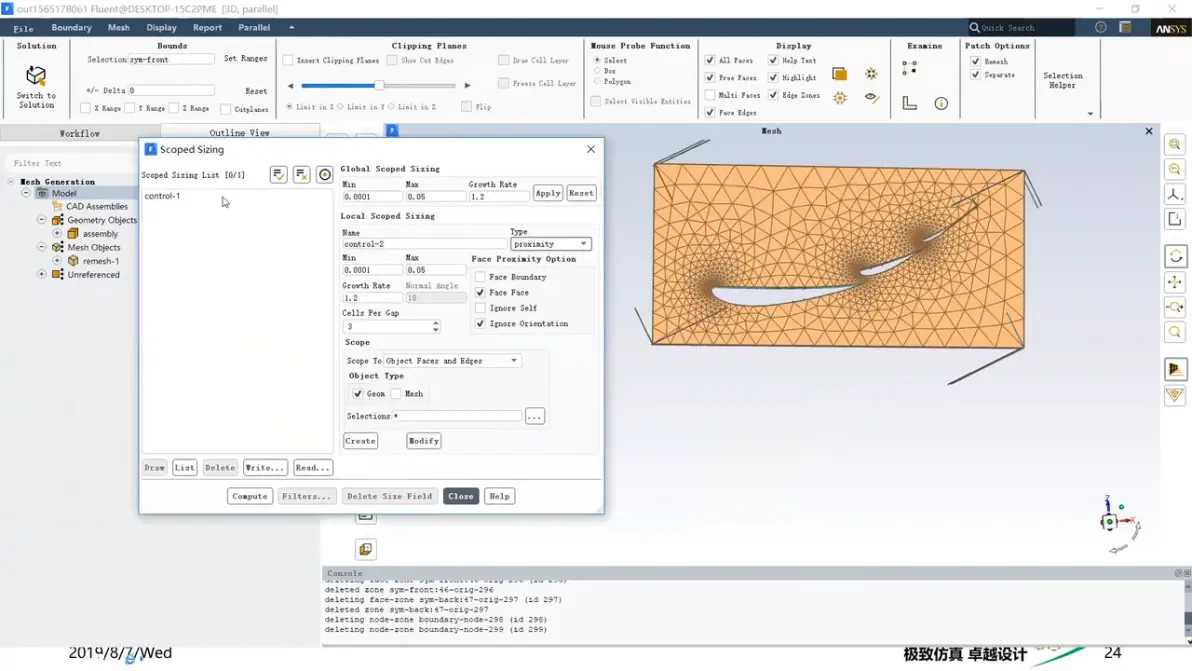Collapse the Geometry Objects node
Screen dimensions: 1192x671
tap(42, 220)
